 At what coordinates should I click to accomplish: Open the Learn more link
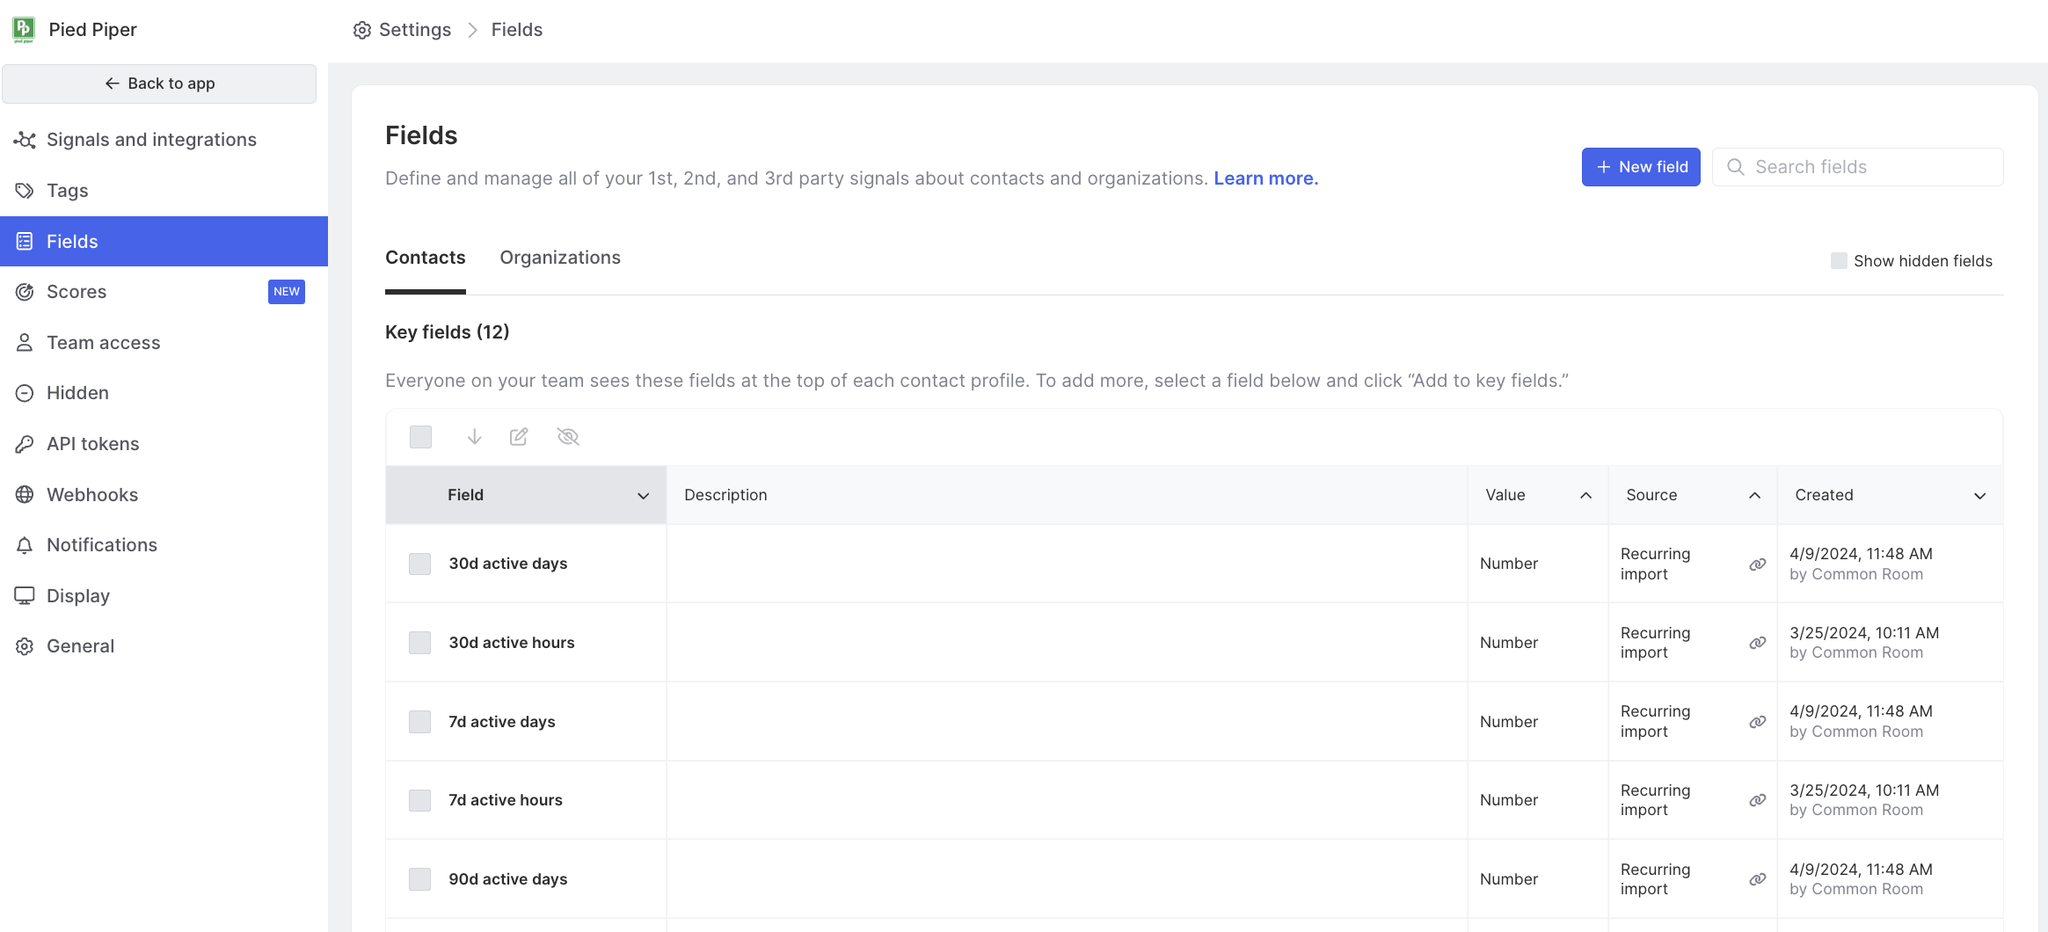(1265, 179)
